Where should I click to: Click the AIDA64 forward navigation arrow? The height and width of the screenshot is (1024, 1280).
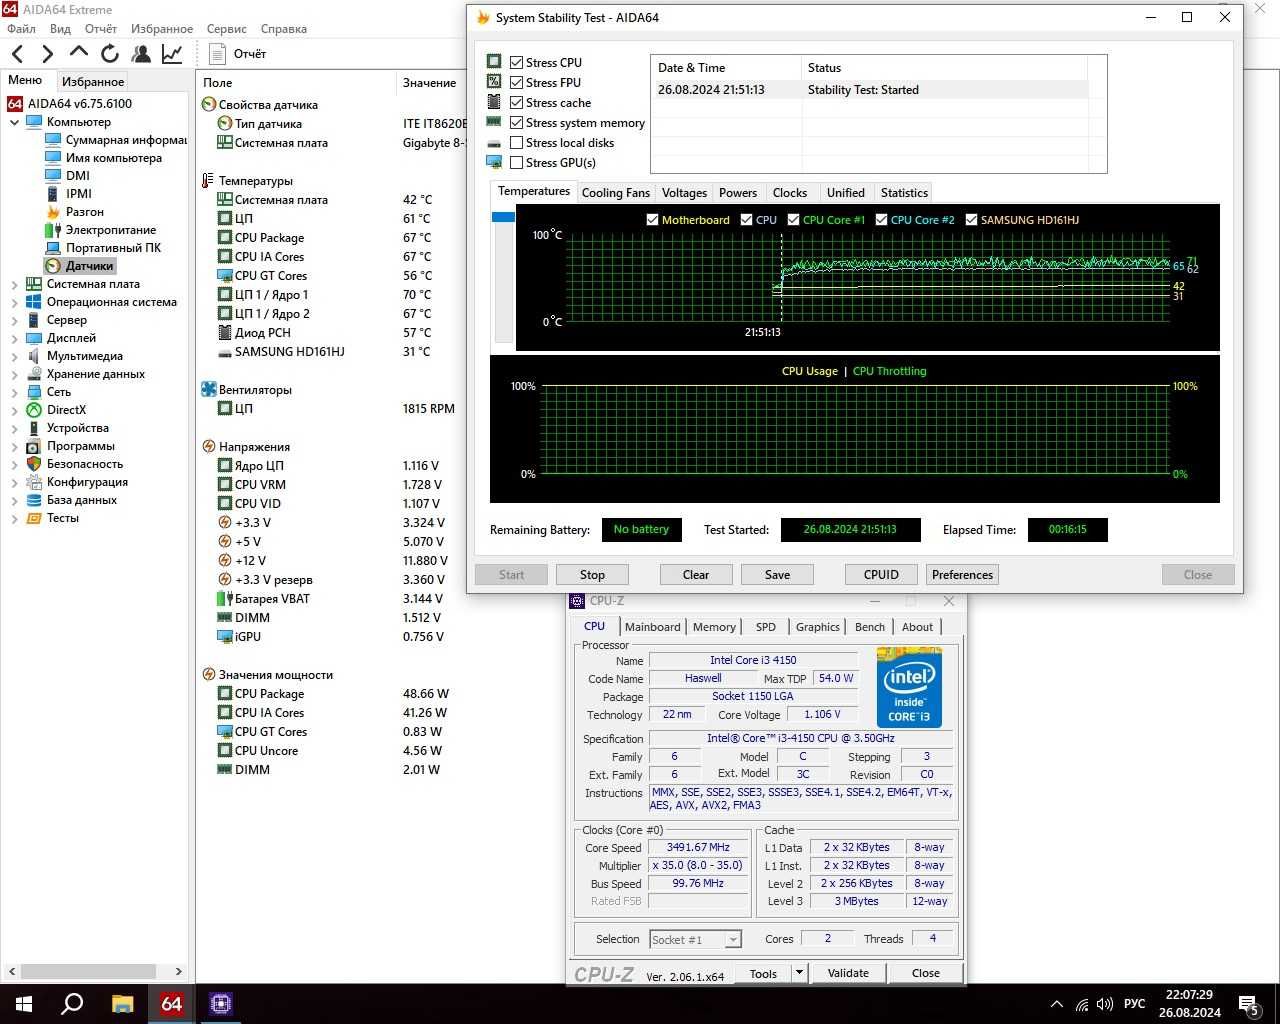[x=47, y=54]
